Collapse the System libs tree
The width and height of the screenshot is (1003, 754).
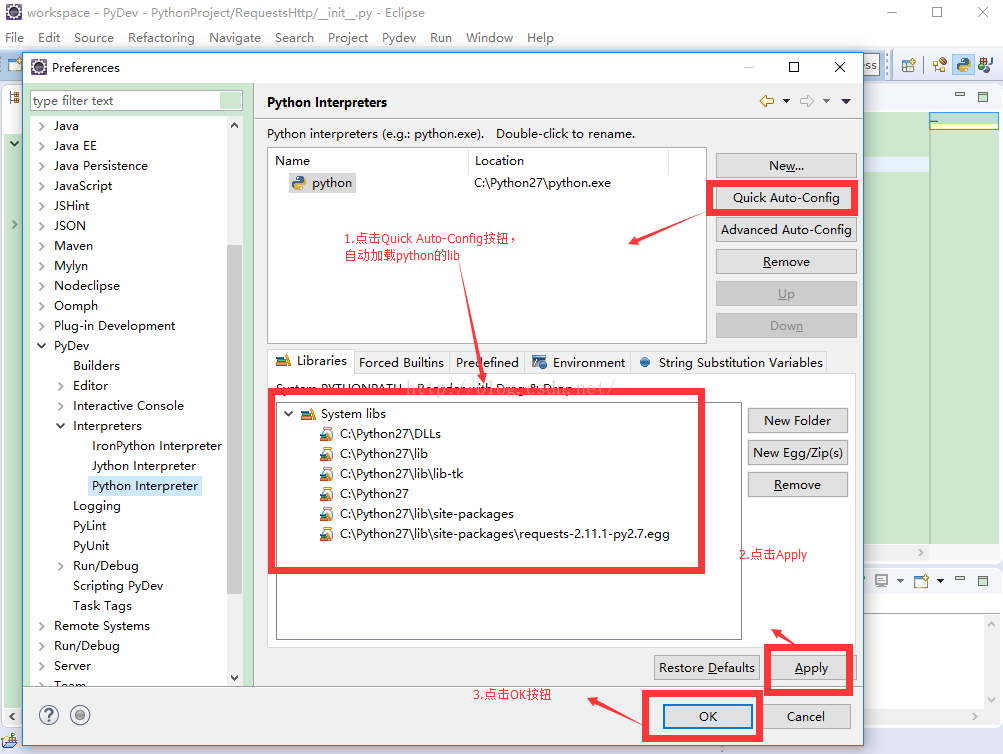[288, 414]
